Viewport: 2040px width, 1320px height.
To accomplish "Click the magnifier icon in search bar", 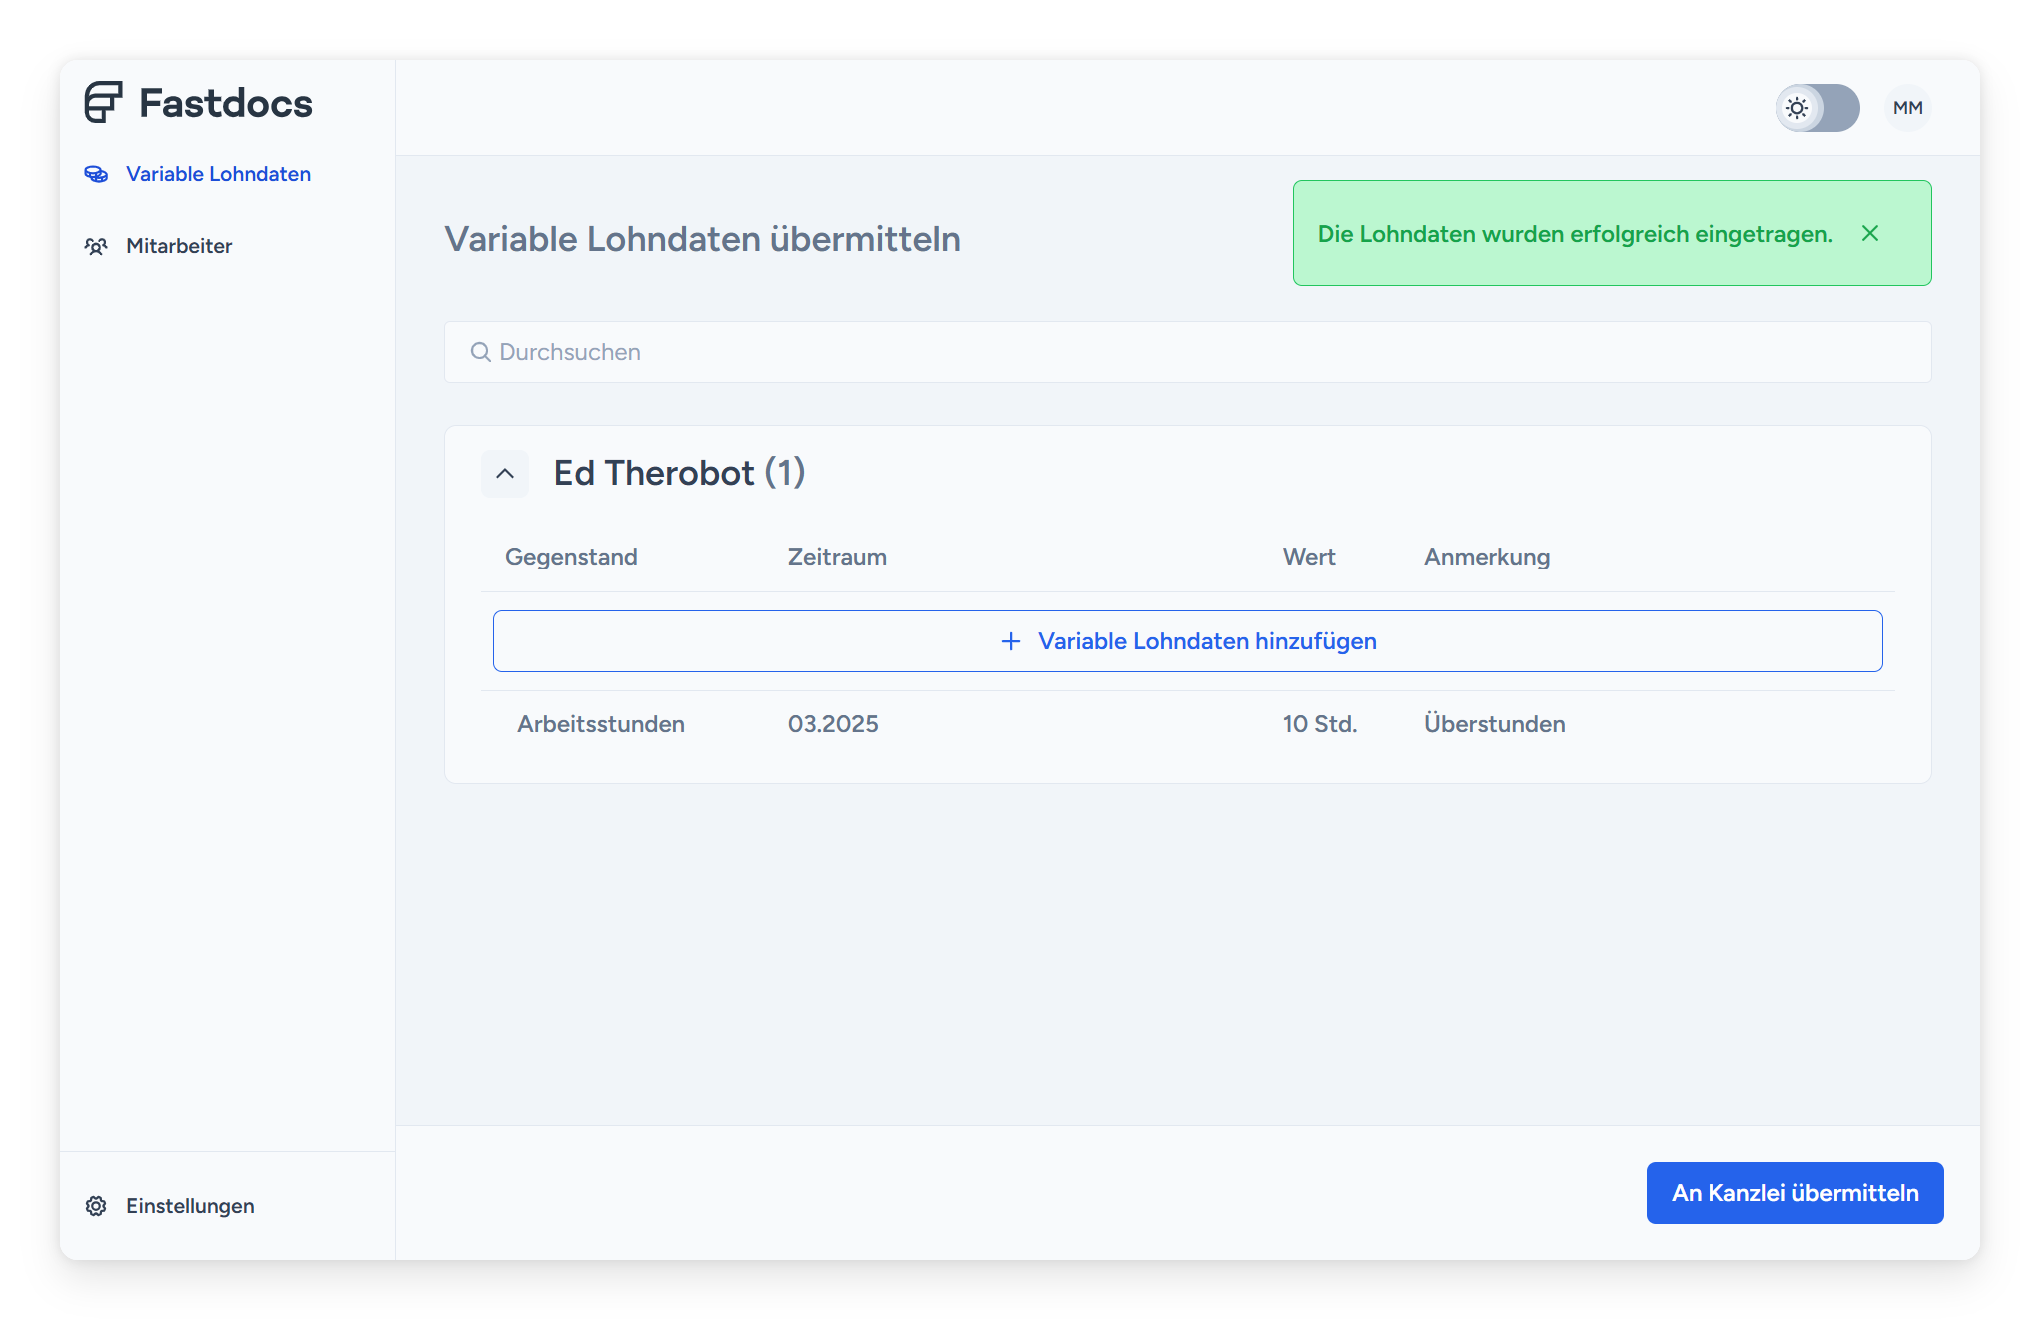I will pyautogui.click(x=481, y=352).
